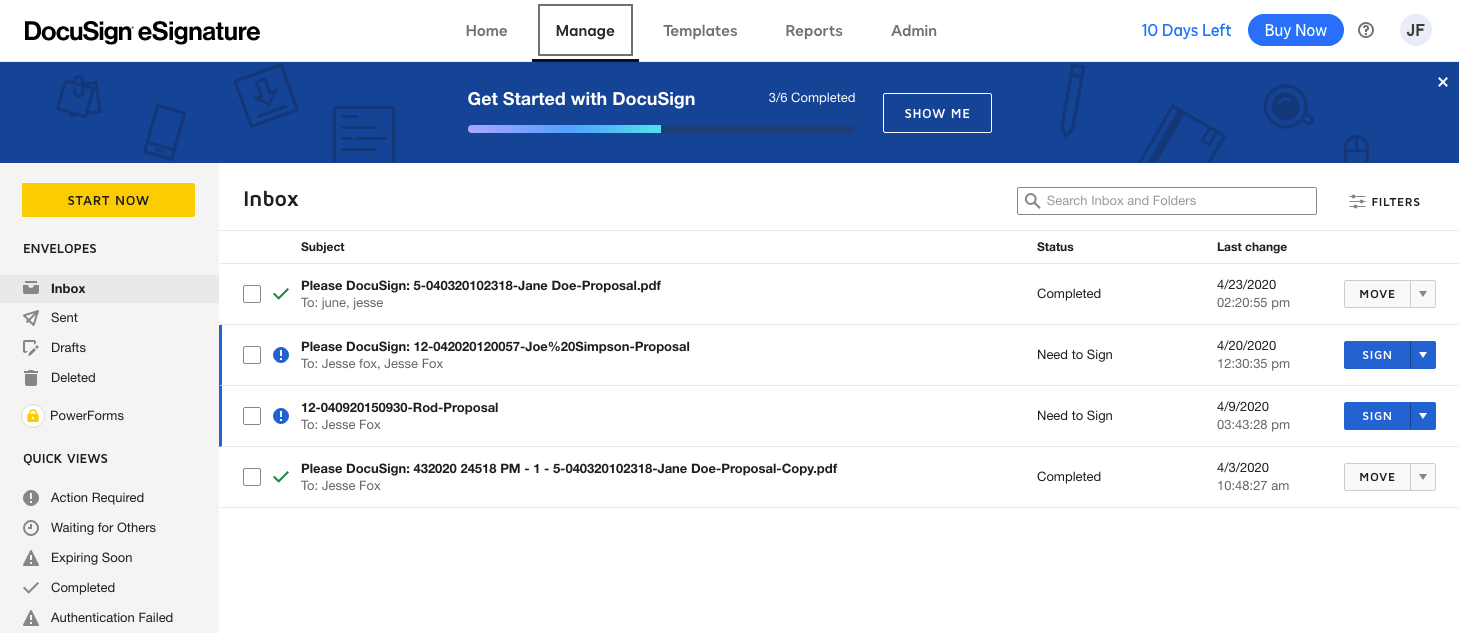Select checkbox for Rod-Proposal envelope
Image resolution: width=1459 pixels, height=633 pixels.
[x=252, y=416]
